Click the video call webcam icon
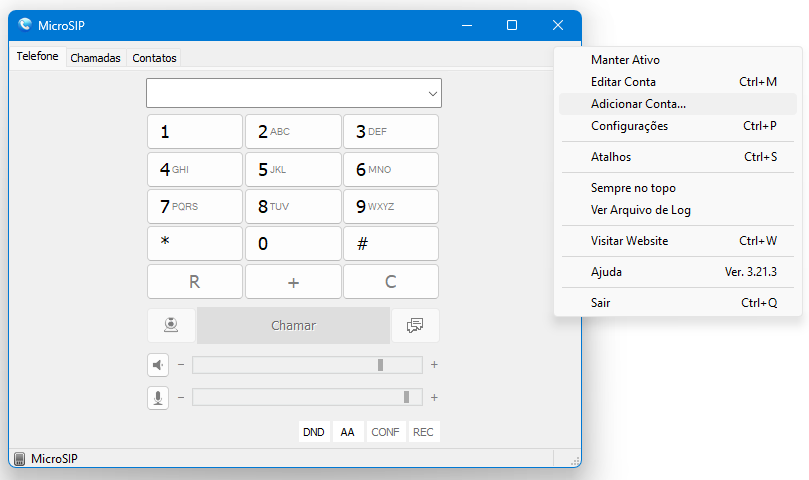 point(171,325)
